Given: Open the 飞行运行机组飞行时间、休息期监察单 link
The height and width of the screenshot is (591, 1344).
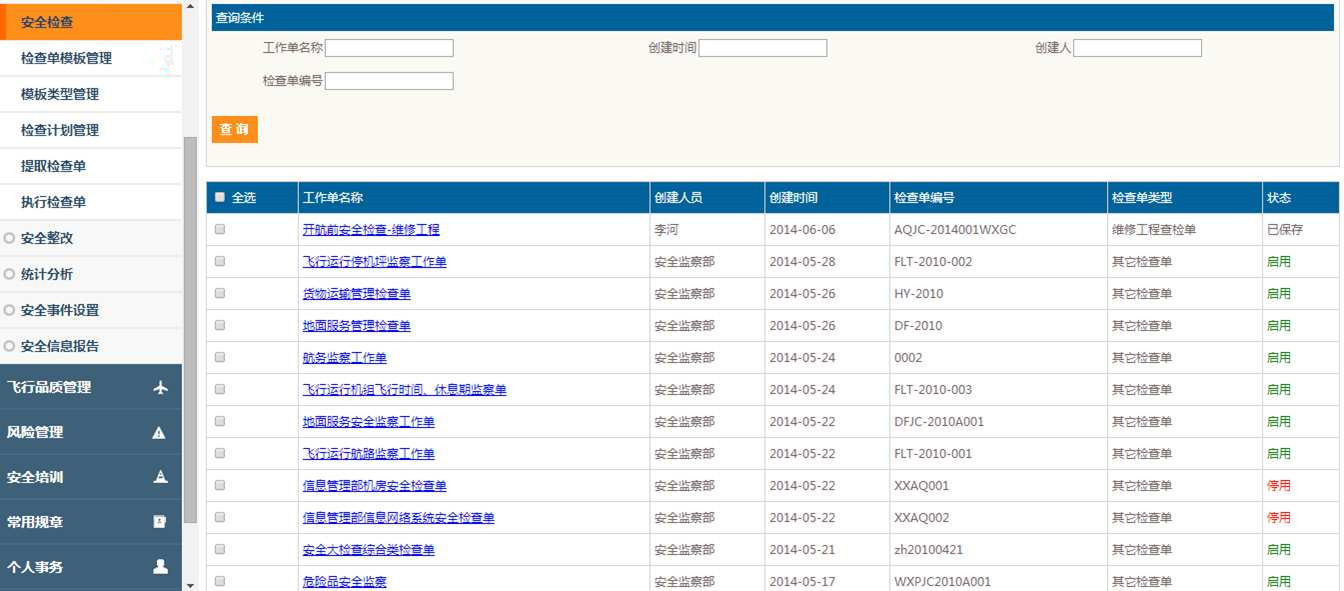Looking at the screenshot, I should (x=405, y=390).
